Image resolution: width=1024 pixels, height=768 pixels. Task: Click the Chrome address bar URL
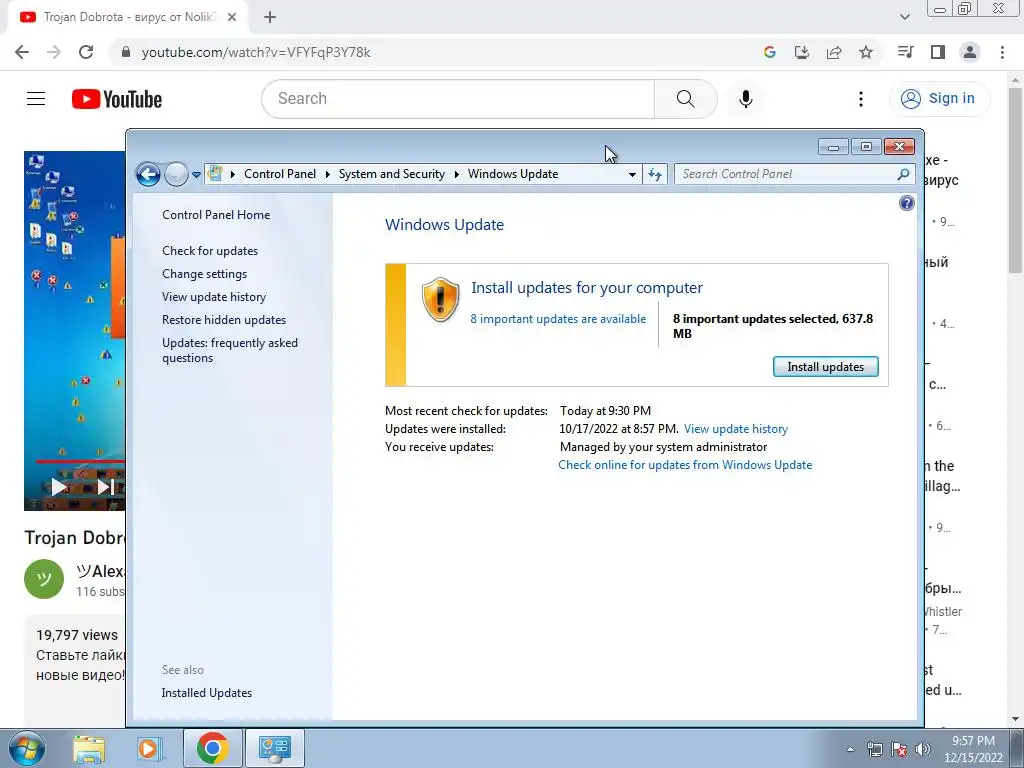256,52
